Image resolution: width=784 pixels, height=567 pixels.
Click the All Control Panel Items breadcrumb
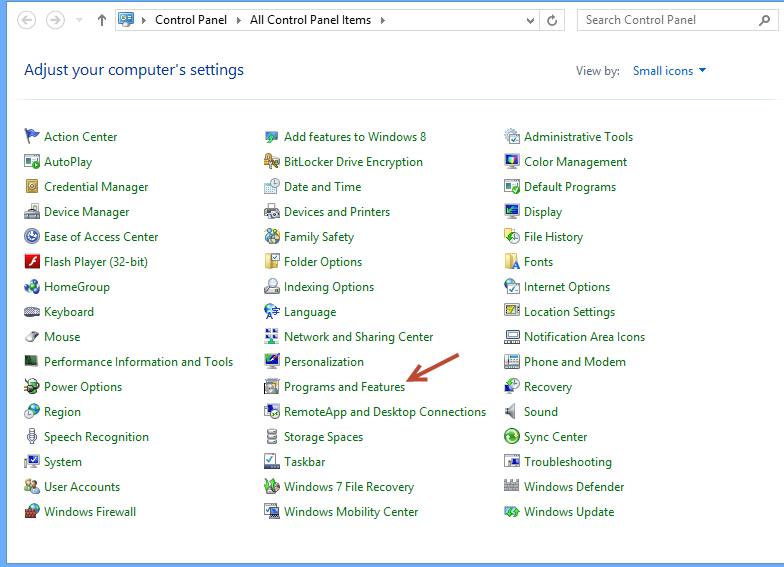(x=310, y=20)
